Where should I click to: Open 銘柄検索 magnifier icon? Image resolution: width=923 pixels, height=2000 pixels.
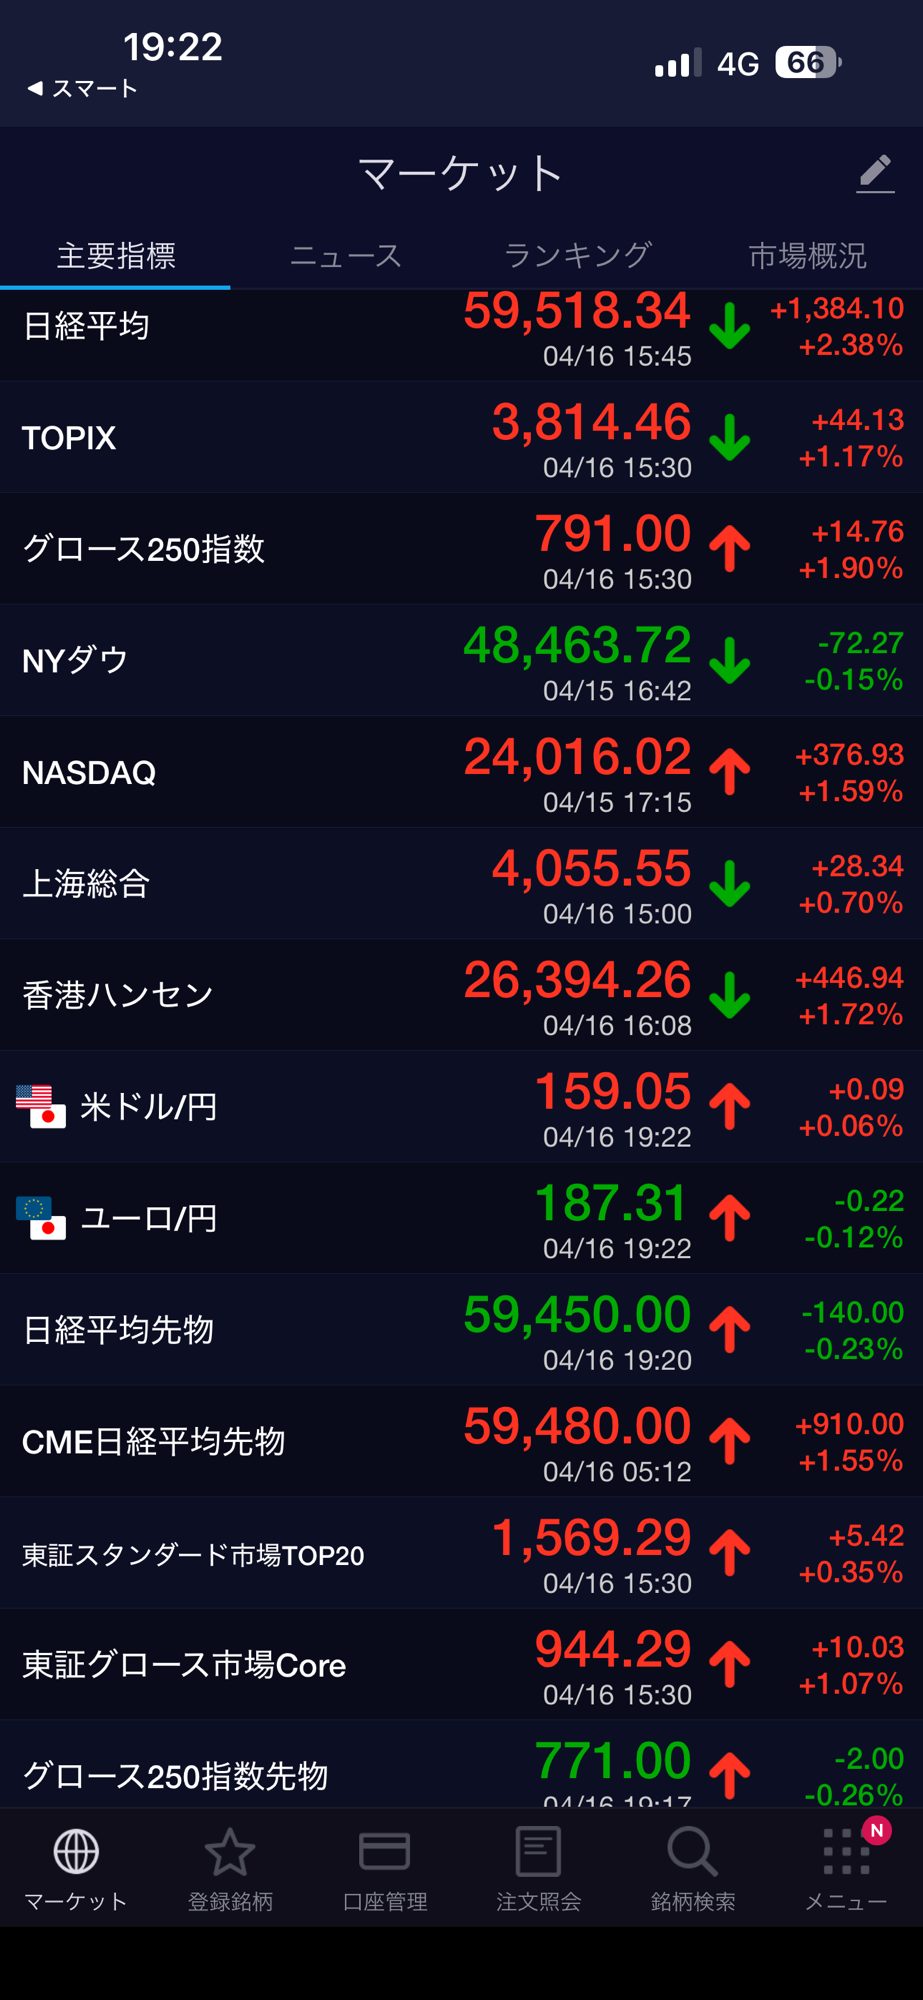tap(692, 1852)
